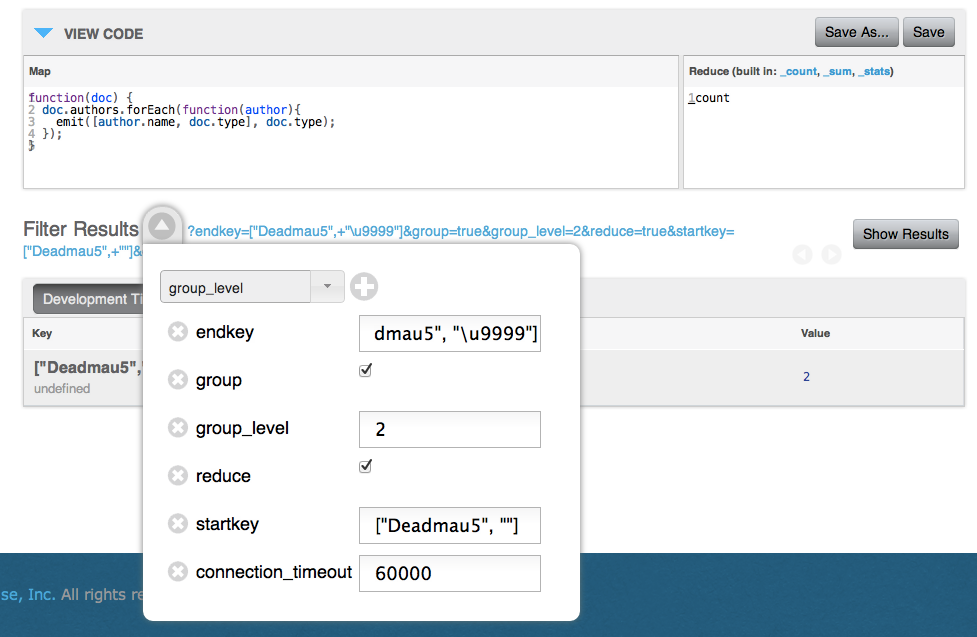Remove the endkey filter parameter
977x637 pixels.
click(x=178, y=332)
